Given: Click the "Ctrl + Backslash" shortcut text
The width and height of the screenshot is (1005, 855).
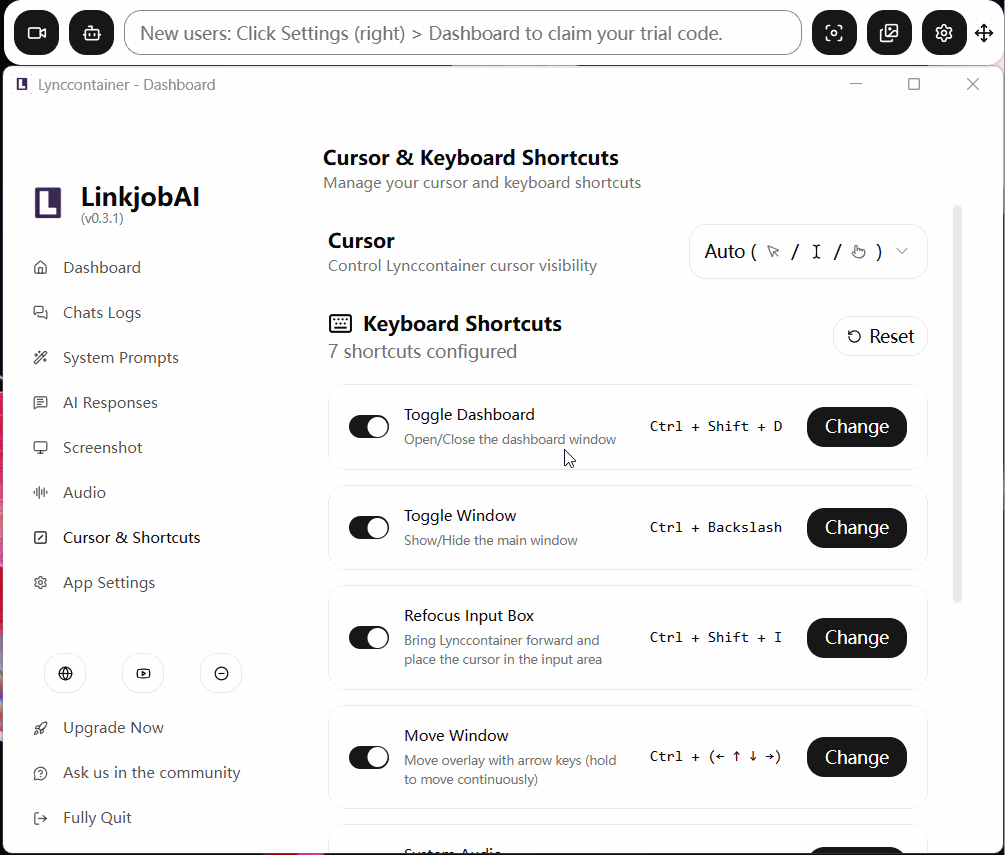Looking at the screenshot, I should [x=716, y=527].
